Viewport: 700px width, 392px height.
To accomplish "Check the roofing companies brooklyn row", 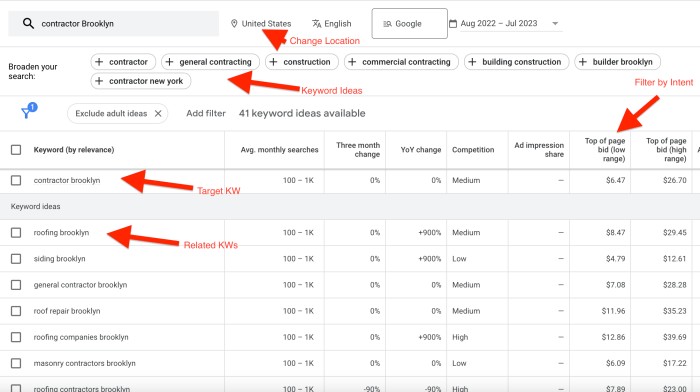I will (x=16, y=337).
